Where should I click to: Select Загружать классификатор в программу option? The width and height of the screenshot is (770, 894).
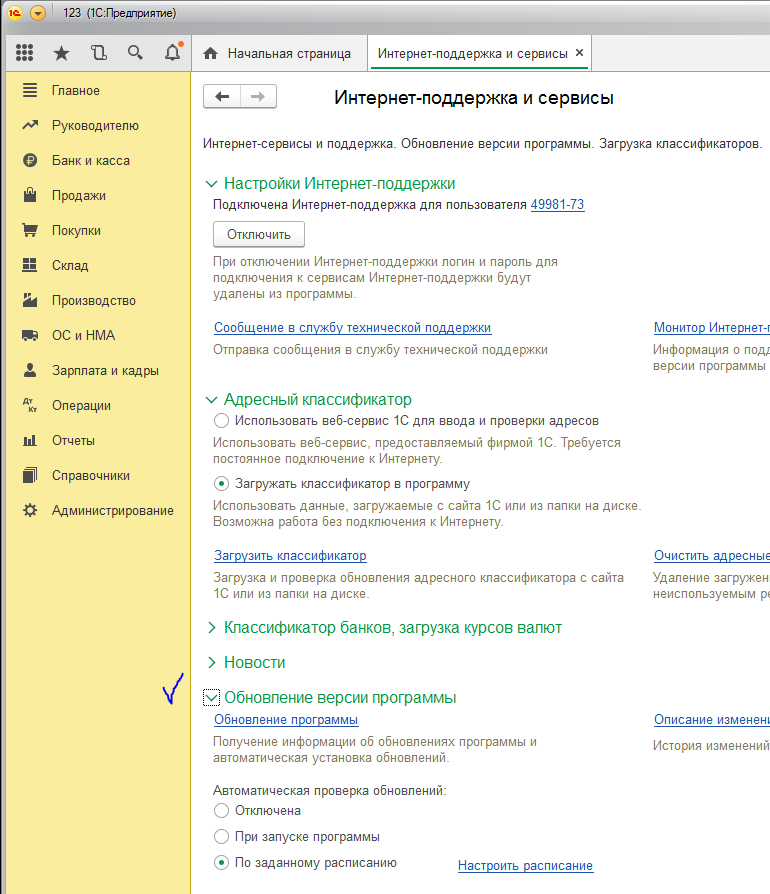pos(221,483)
